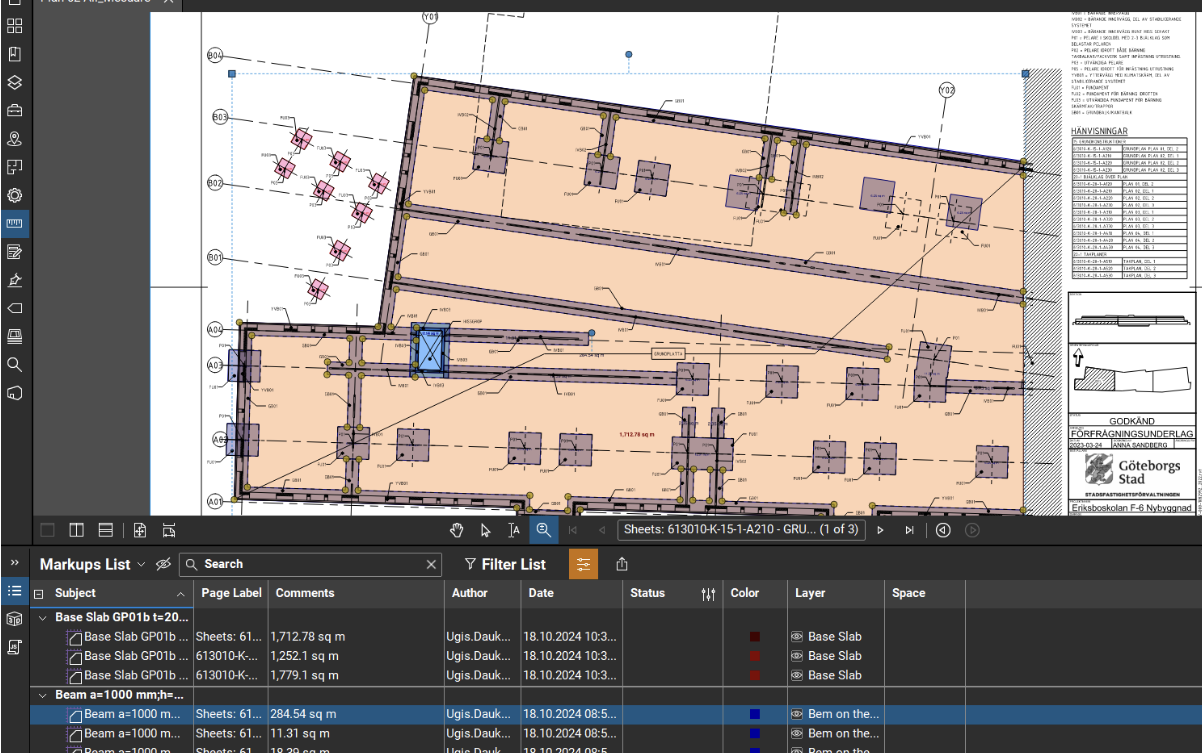Viewport: 1202px width, 753px height.
Task: Activate the Select Text tool
Action: [x=513, y=530]
